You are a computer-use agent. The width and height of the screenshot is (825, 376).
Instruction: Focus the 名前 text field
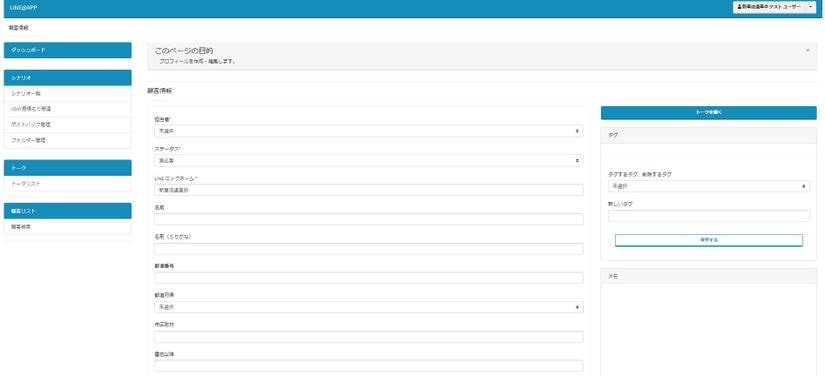(369, 219)
